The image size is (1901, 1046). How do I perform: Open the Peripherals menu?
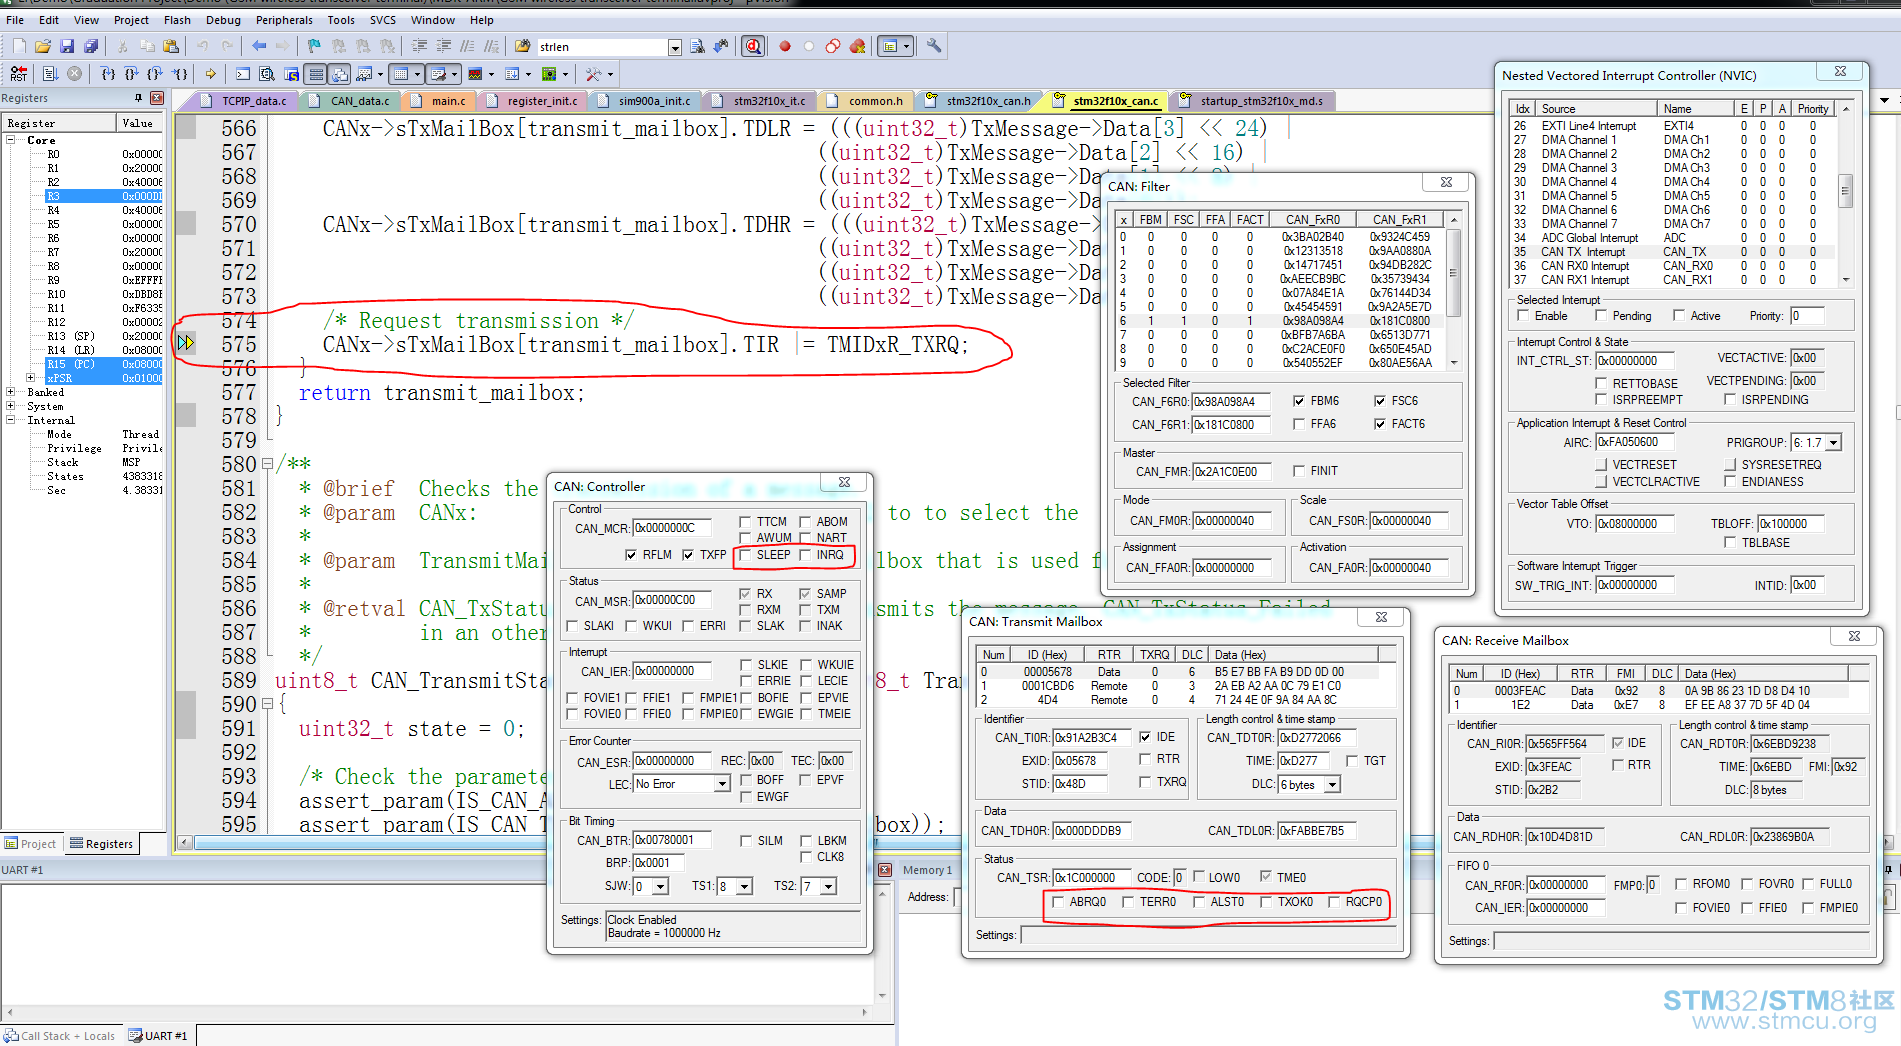(x=284, y=20)
